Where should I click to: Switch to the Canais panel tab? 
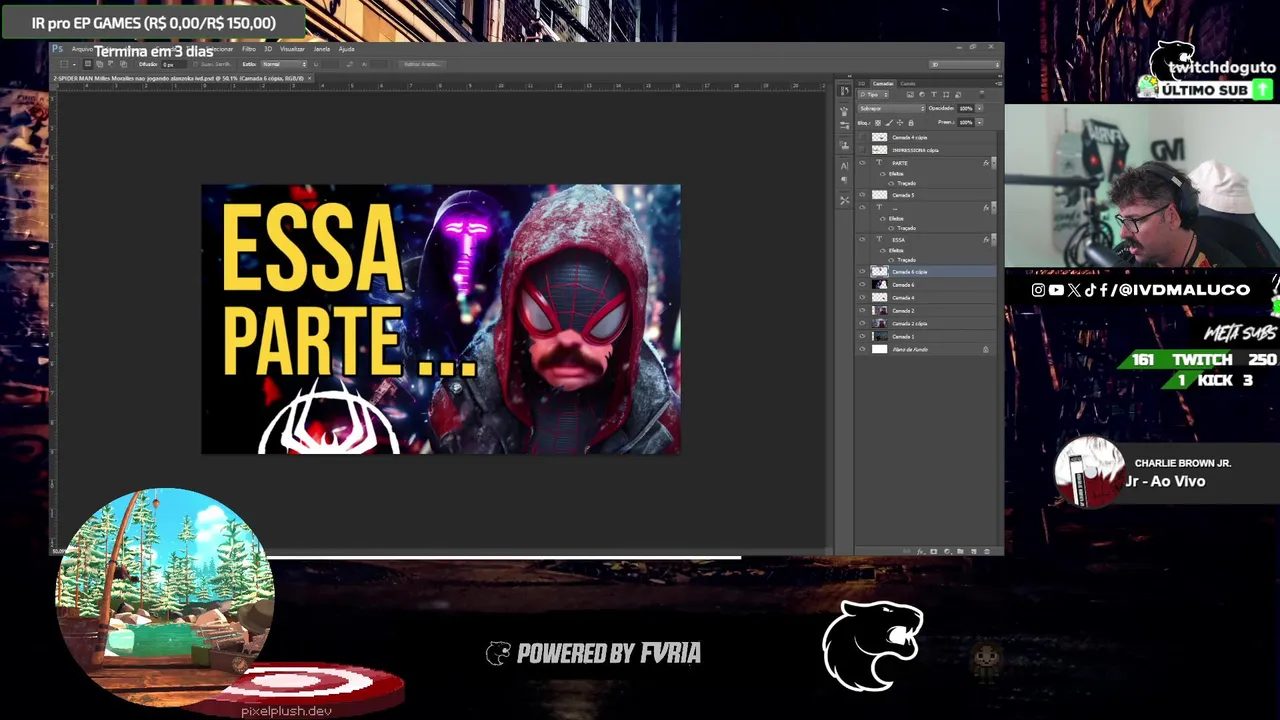pos(908,84)
